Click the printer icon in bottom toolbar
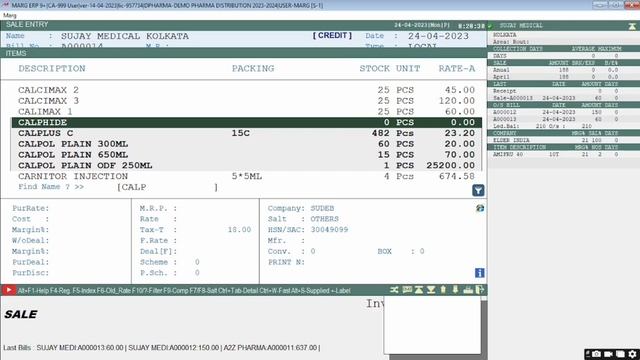640x360 pixels. tap(468, 290)
